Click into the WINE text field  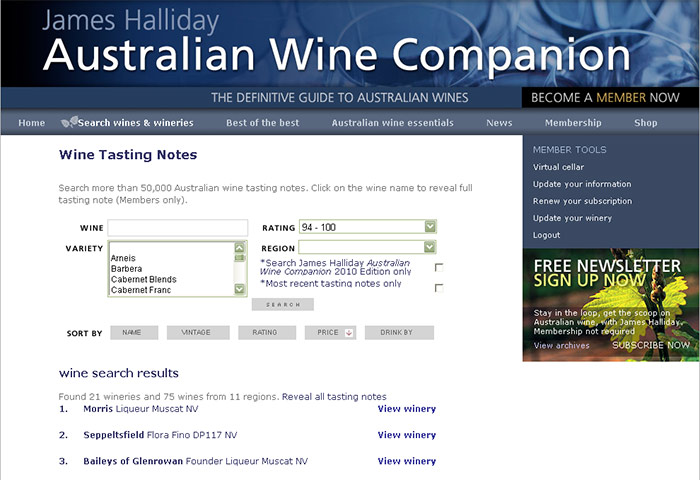pos(178,228)
